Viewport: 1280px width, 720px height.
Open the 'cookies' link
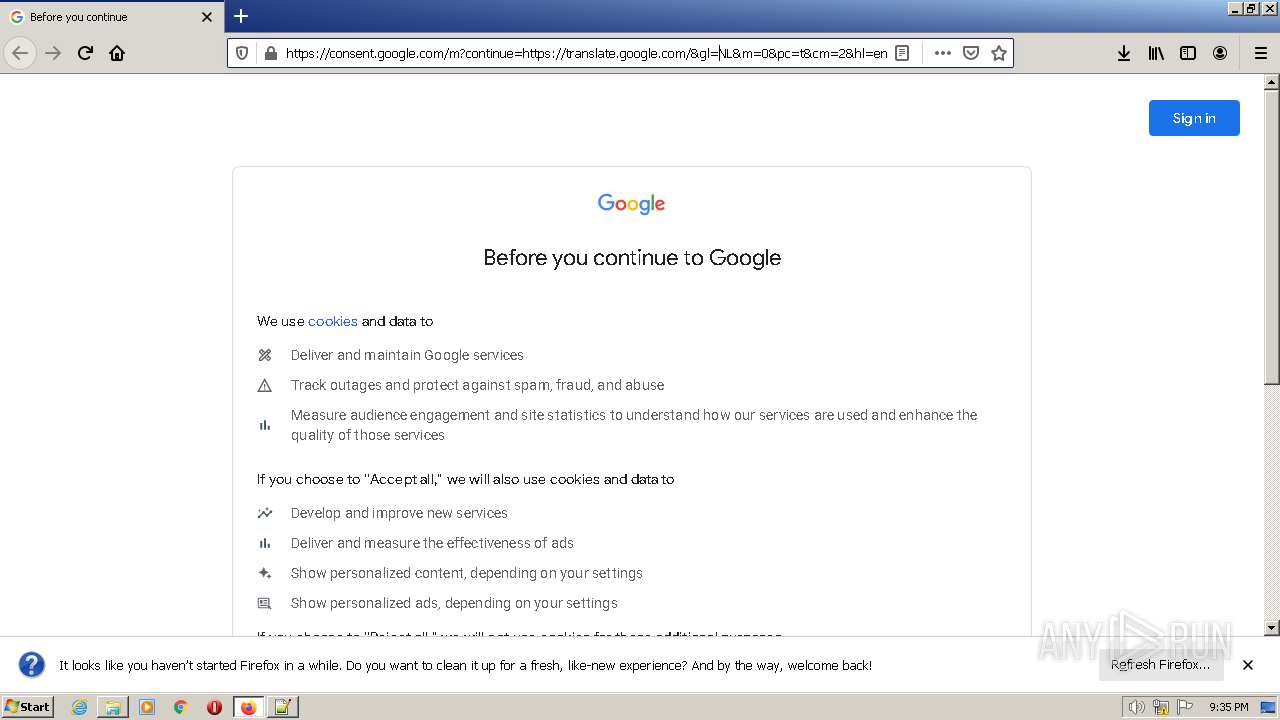click(333, 321)
